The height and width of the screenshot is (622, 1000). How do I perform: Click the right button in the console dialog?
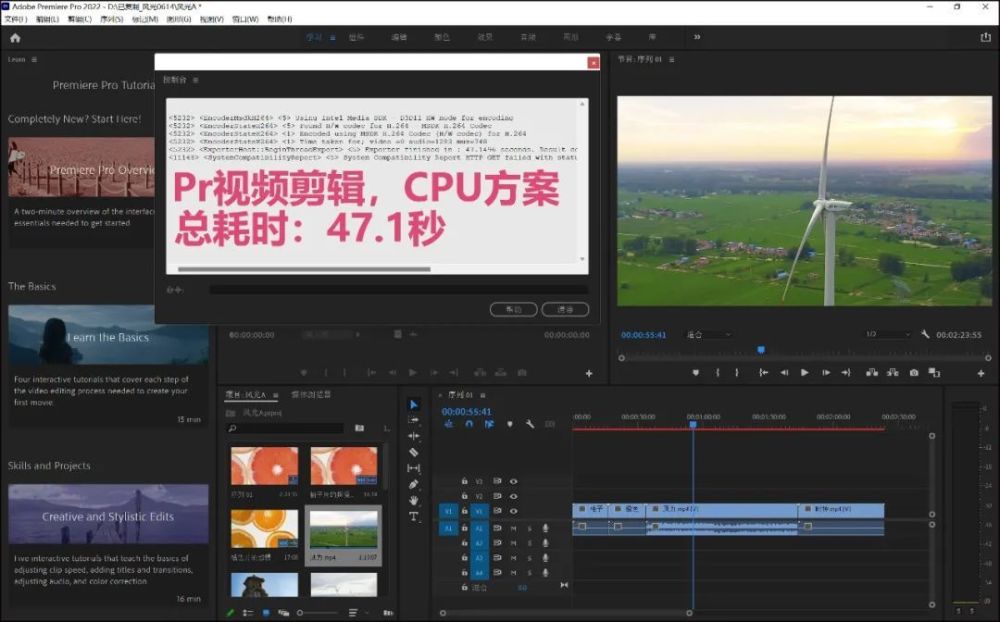coord(565,310)
